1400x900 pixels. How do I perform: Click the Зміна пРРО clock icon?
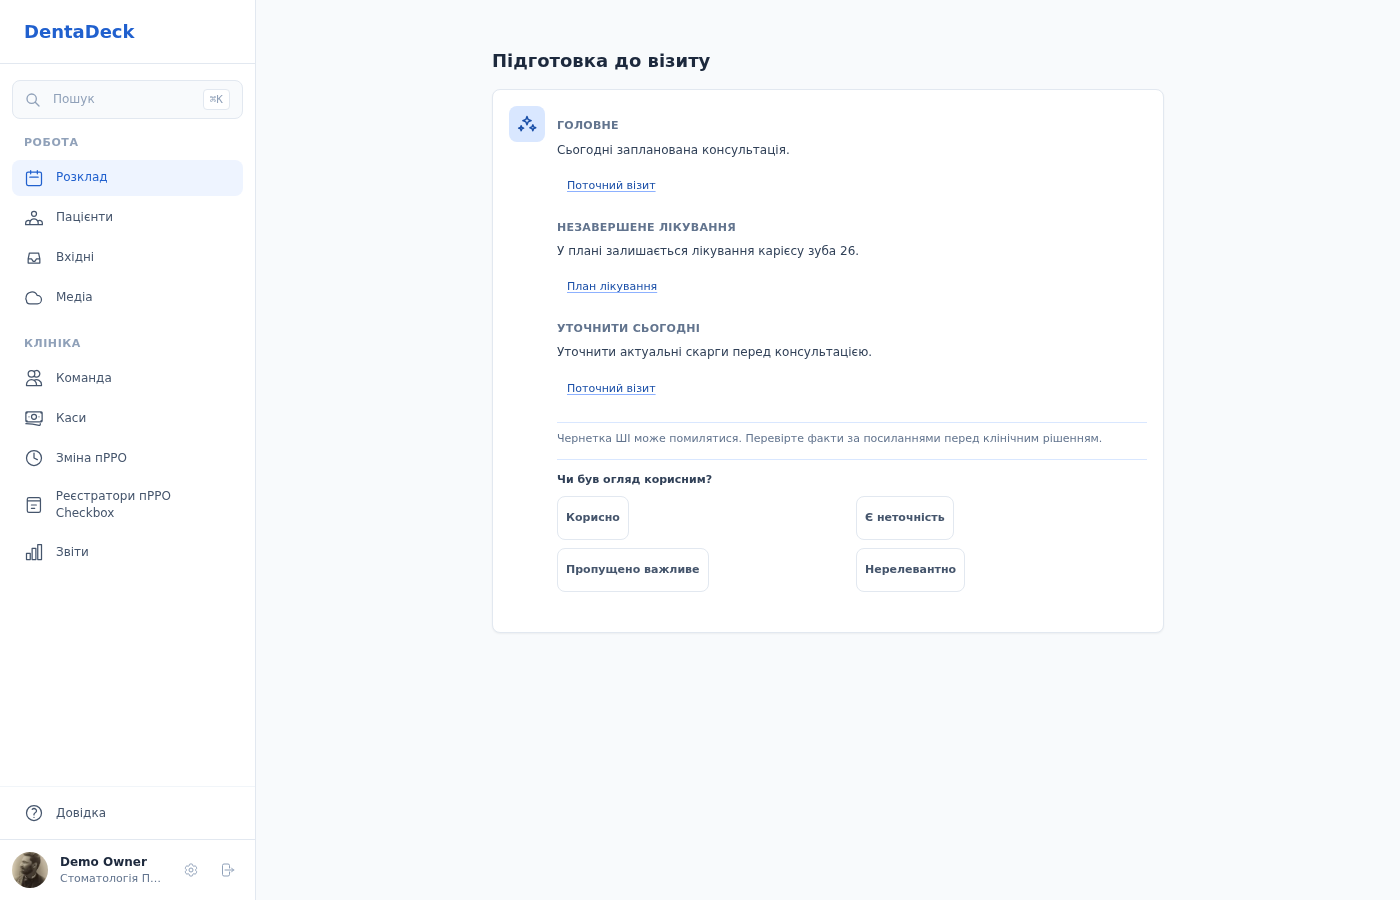tap(34, 458)
